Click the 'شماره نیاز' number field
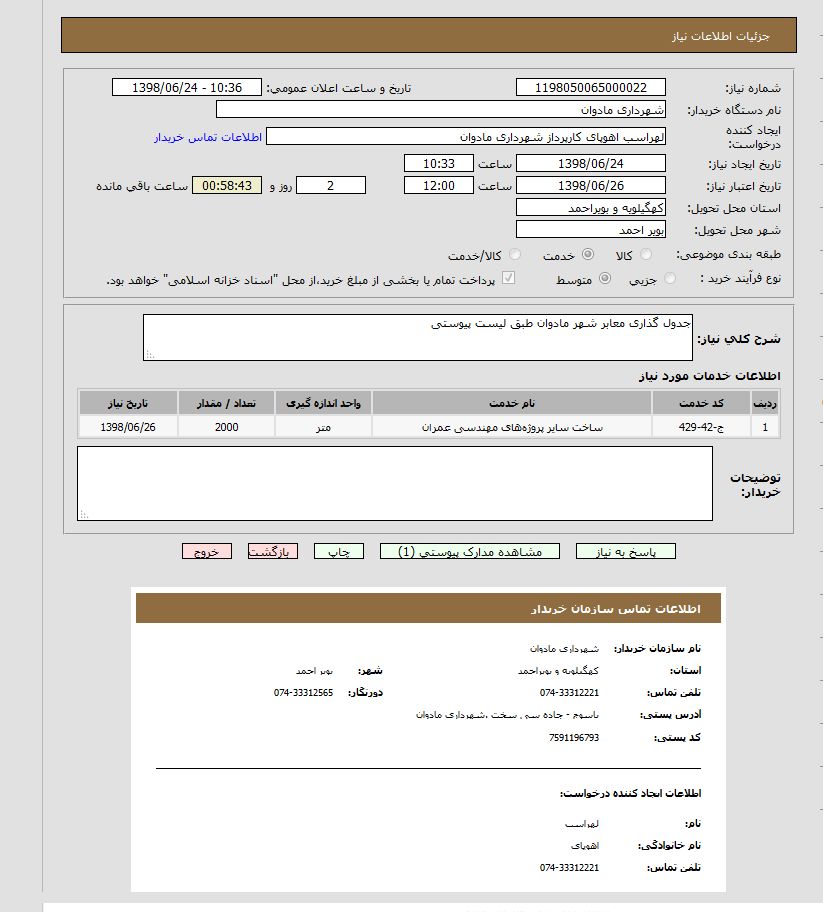Viewport: 823px width, 912px height. pyautogui.click(x=591, y=88)
